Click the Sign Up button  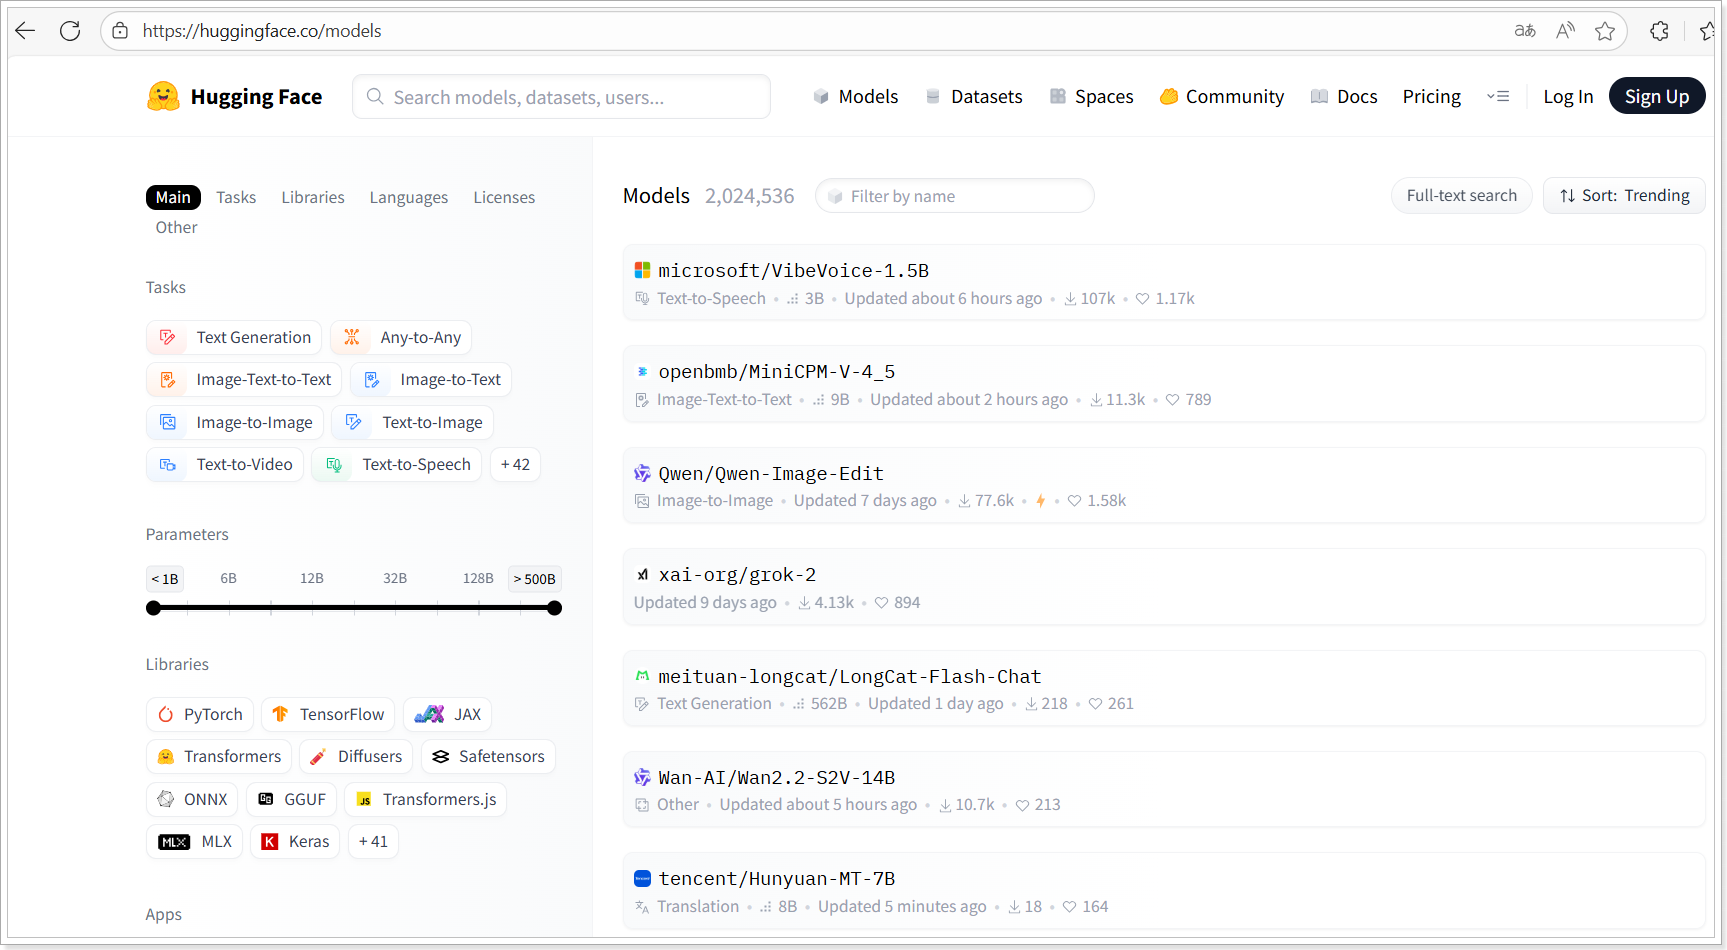[x=1657, y=96]
